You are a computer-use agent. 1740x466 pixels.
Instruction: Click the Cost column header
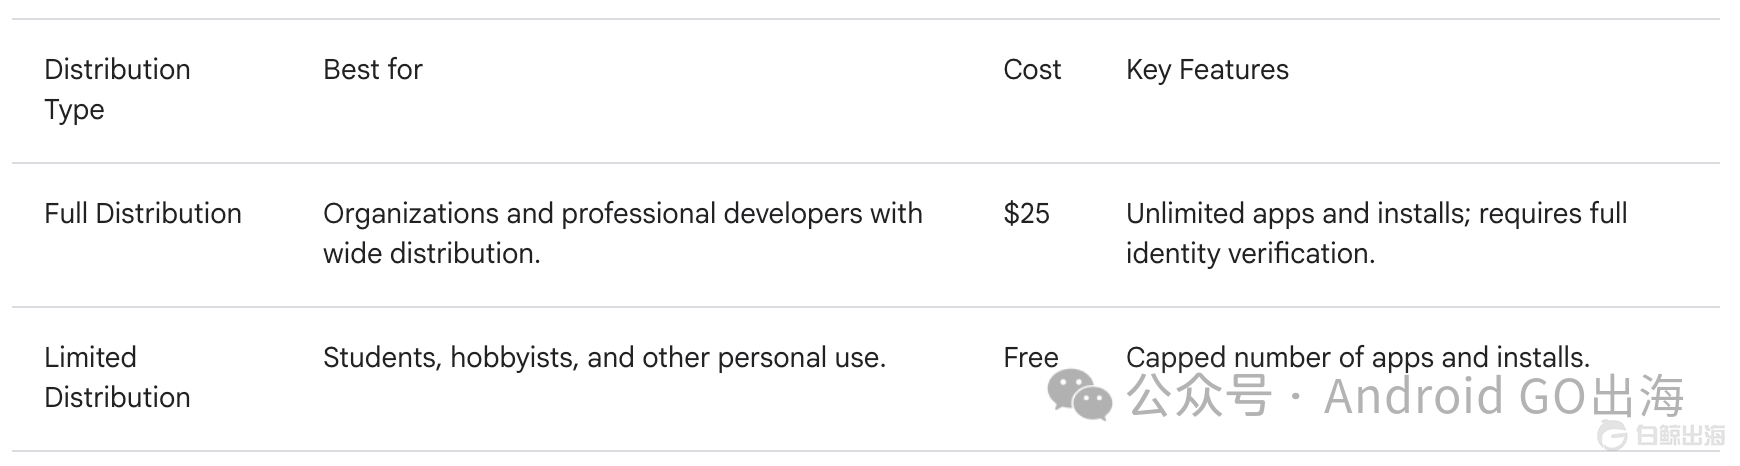1032,70
